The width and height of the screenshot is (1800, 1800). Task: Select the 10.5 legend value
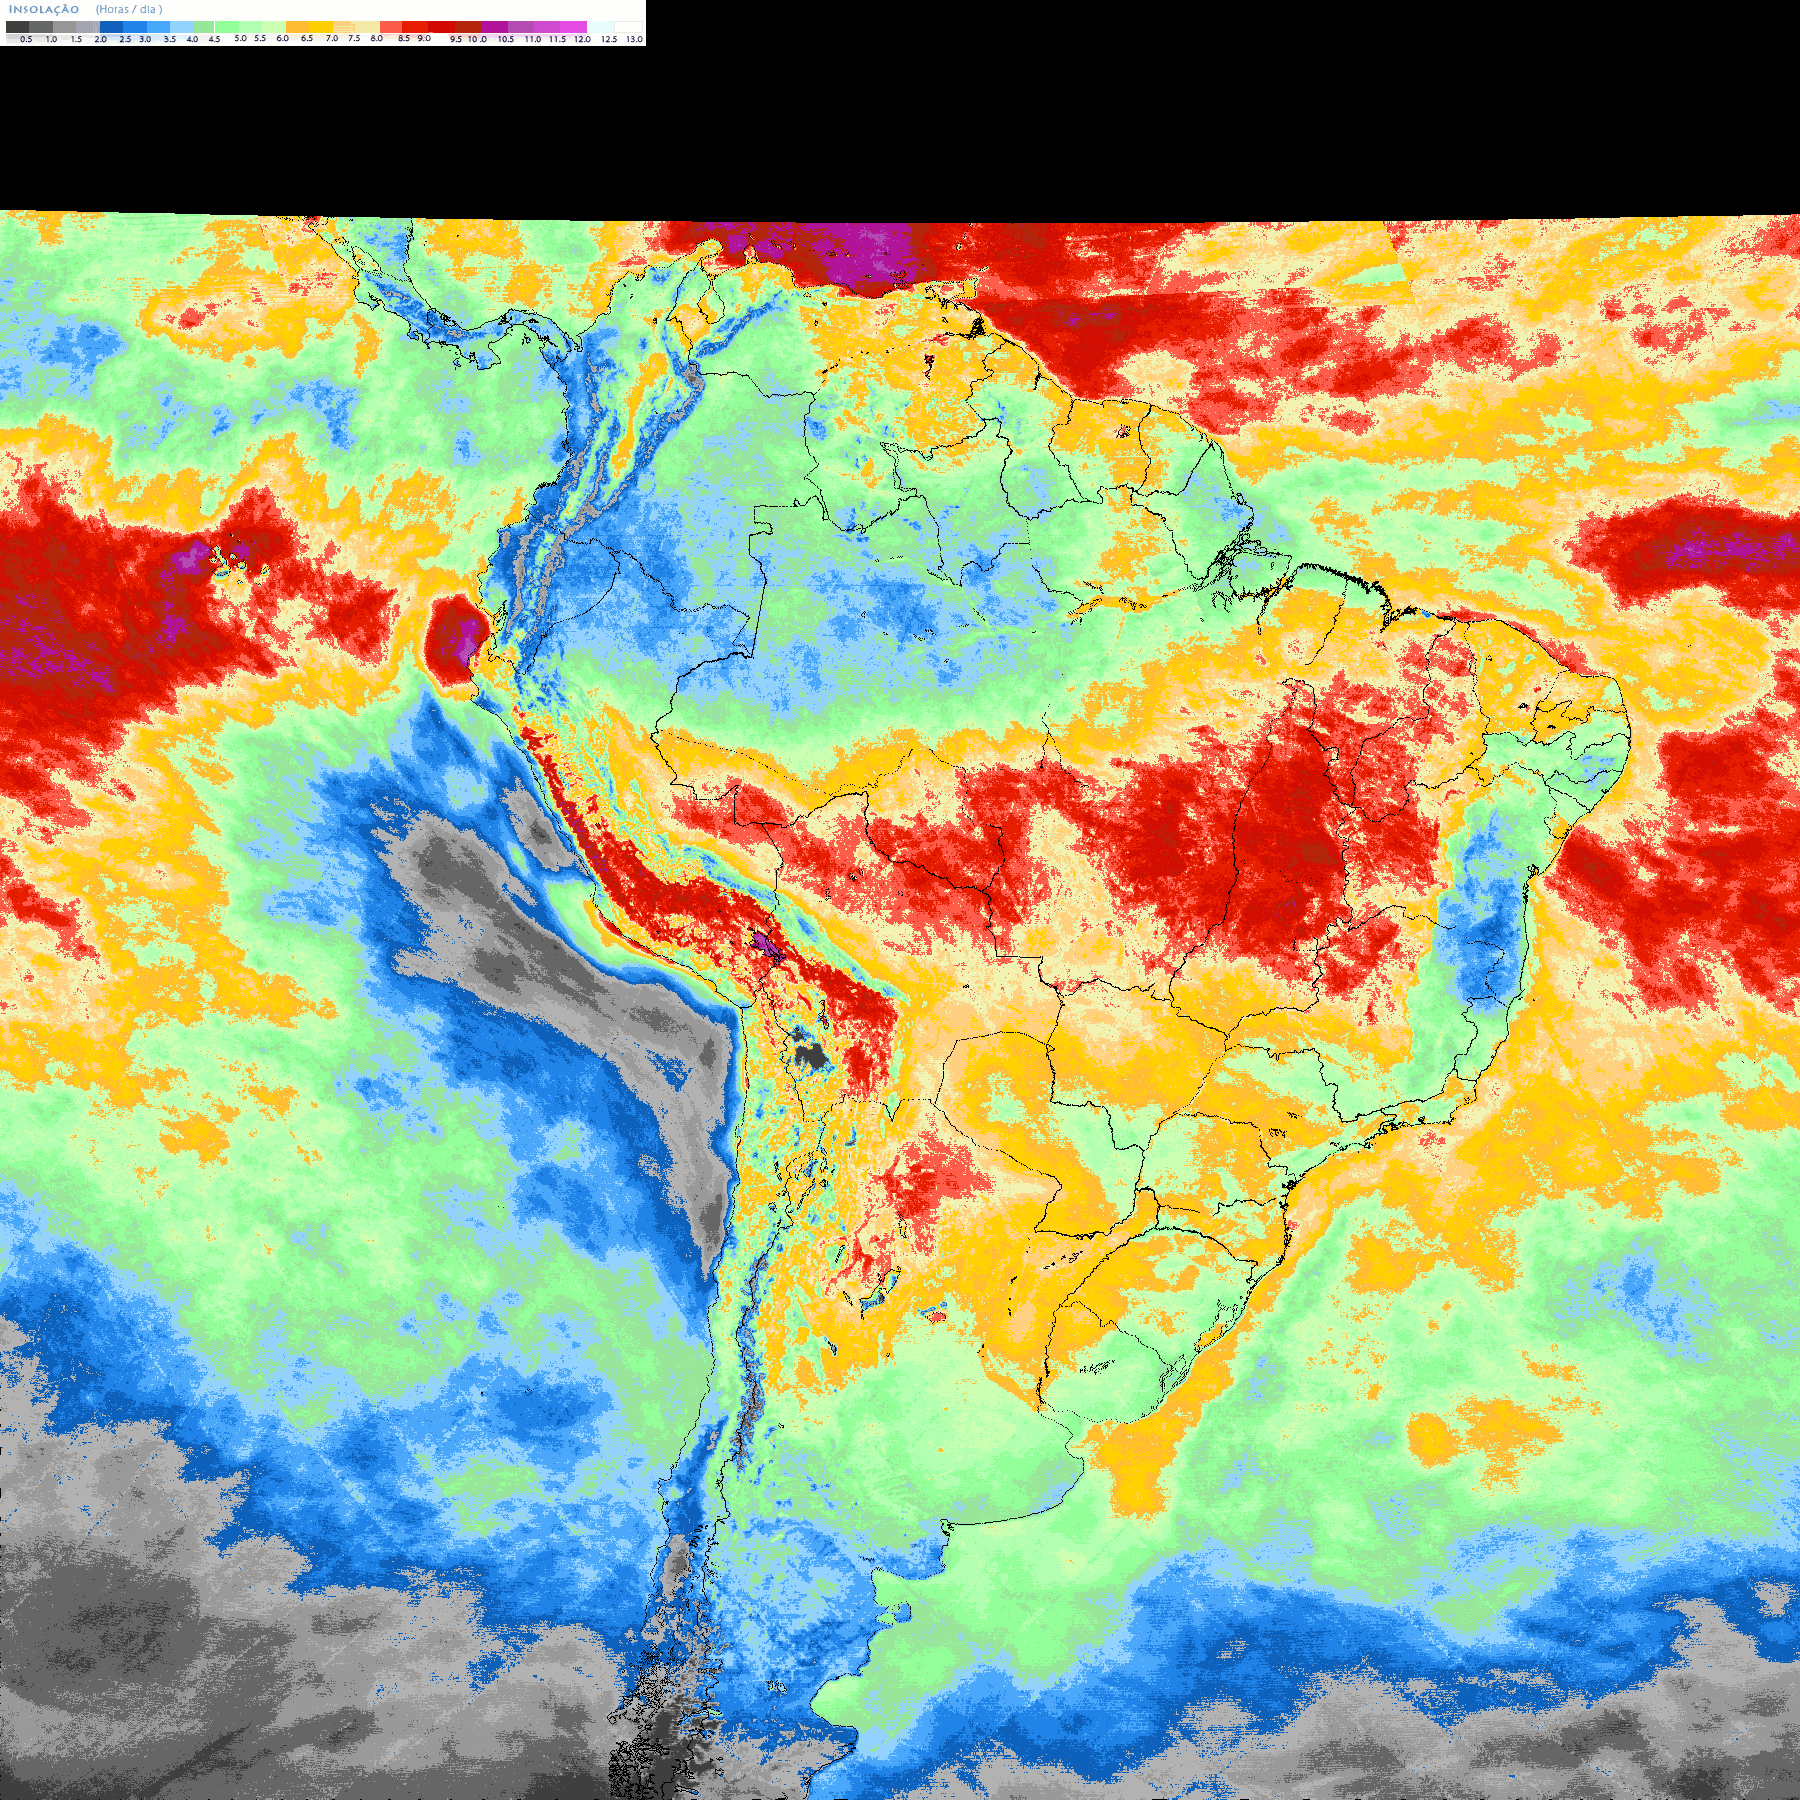pyautogui.click(x=506, y=39)
